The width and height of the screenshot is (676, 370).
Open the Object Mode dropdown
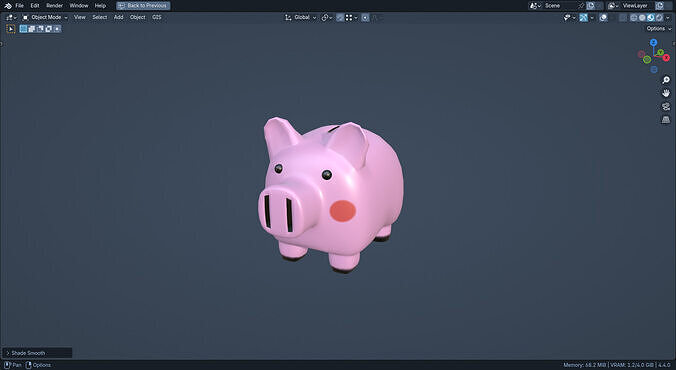pos(45,17)
